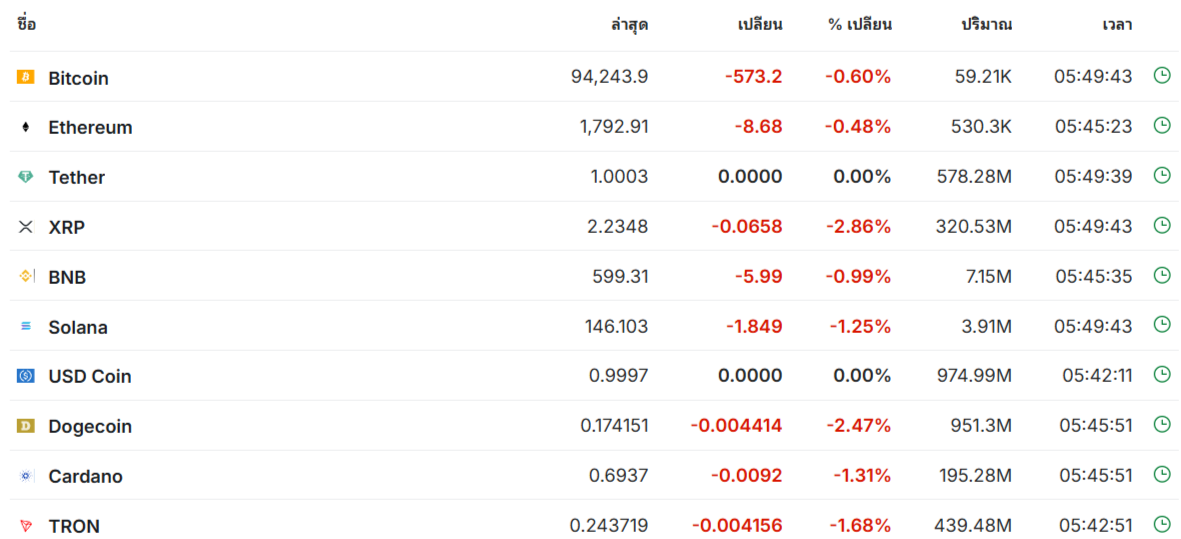Image resolution: width=1181 pixels, height=539 pixels.
Task: Sort by the % เปลี่ยน column header
Action: (x=860, y=24)
